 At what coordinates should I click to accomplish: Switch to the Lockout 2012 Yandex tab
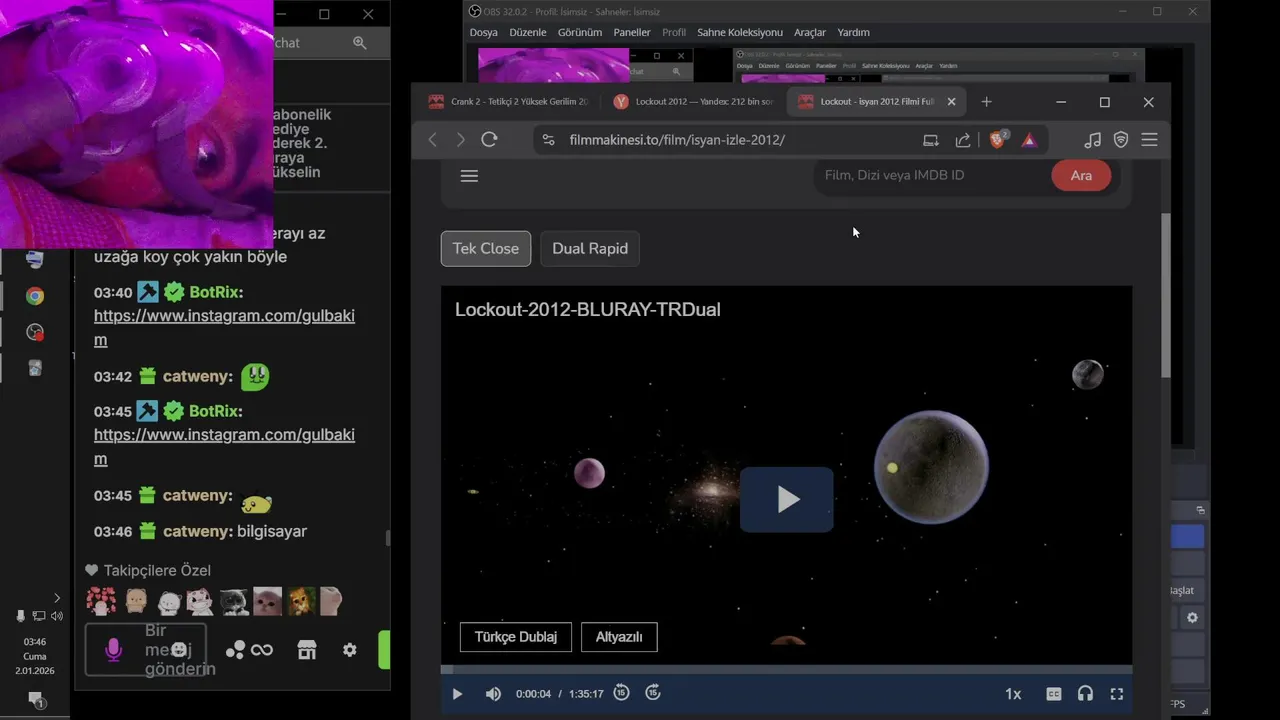(693, 102)
